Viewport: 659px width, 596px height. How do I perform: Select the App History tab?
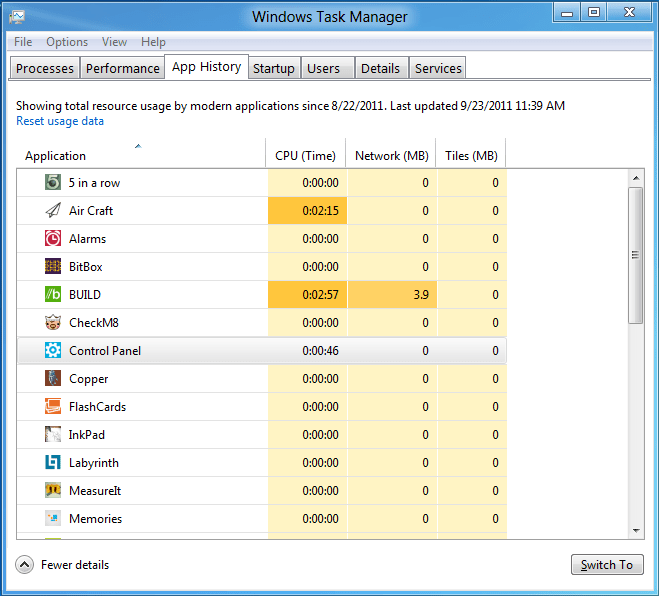(x=206, y=66)
